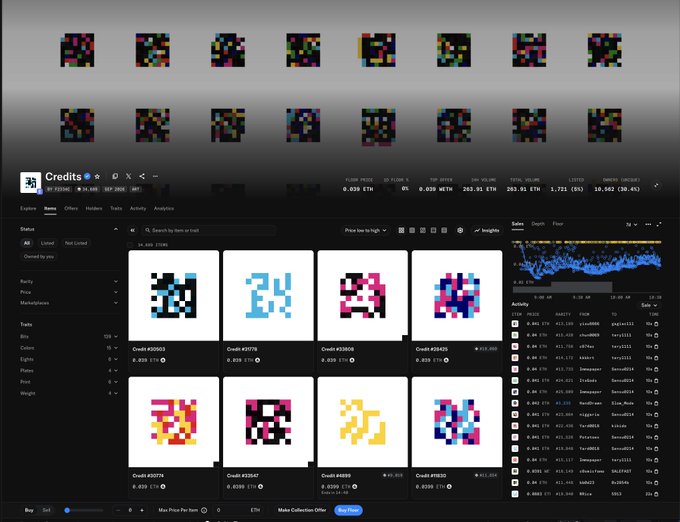Click the Credits collection avatar
Image resolution: width=680 pixels, height=522 pixels.
coord(30,182)
